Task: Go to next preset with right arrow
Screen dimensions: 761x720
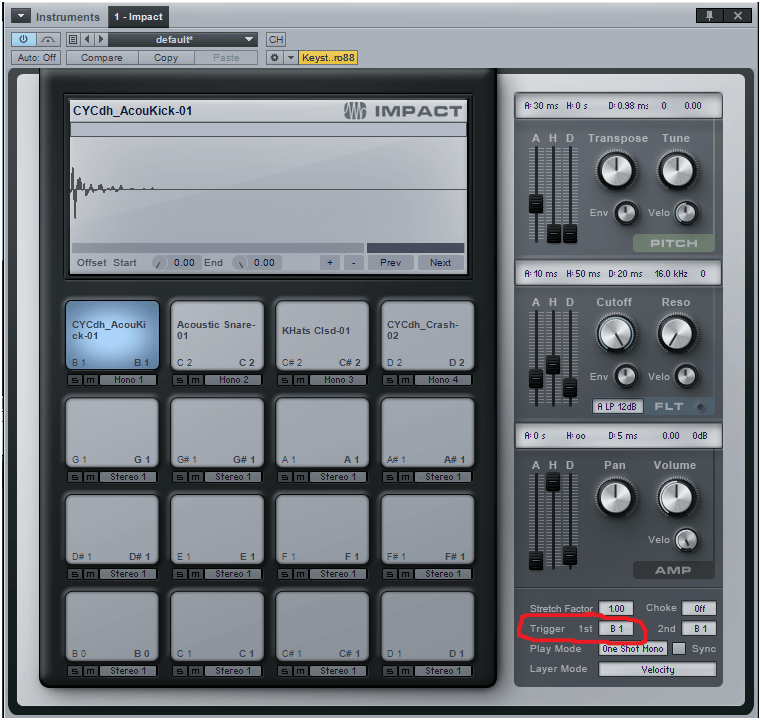Action: [101, 39]
